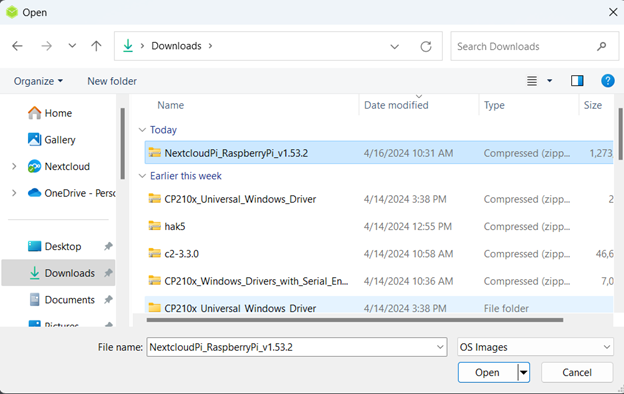The width and height of the screenshot is (624, 394).
Task: Expand the OneDrive tree node
Action: (x=14, y=193)
